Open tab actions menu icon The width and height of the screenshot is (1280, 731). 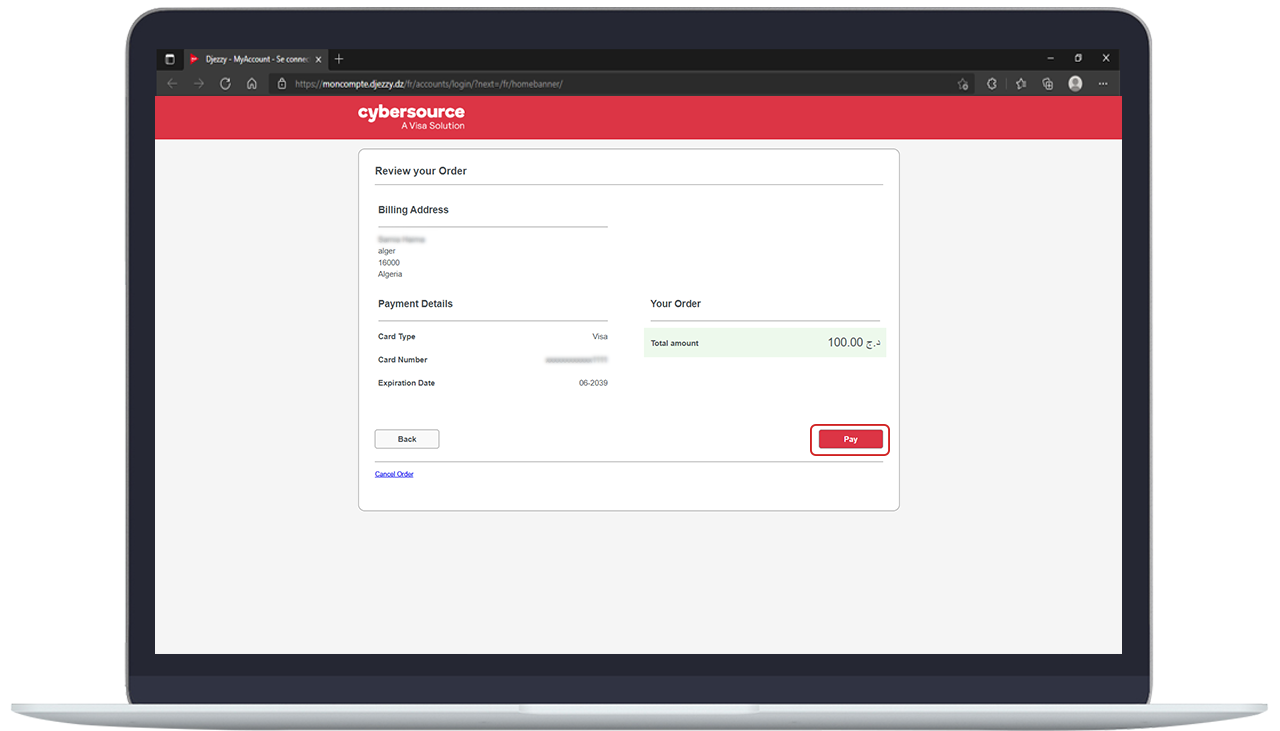tap(170, 59)
